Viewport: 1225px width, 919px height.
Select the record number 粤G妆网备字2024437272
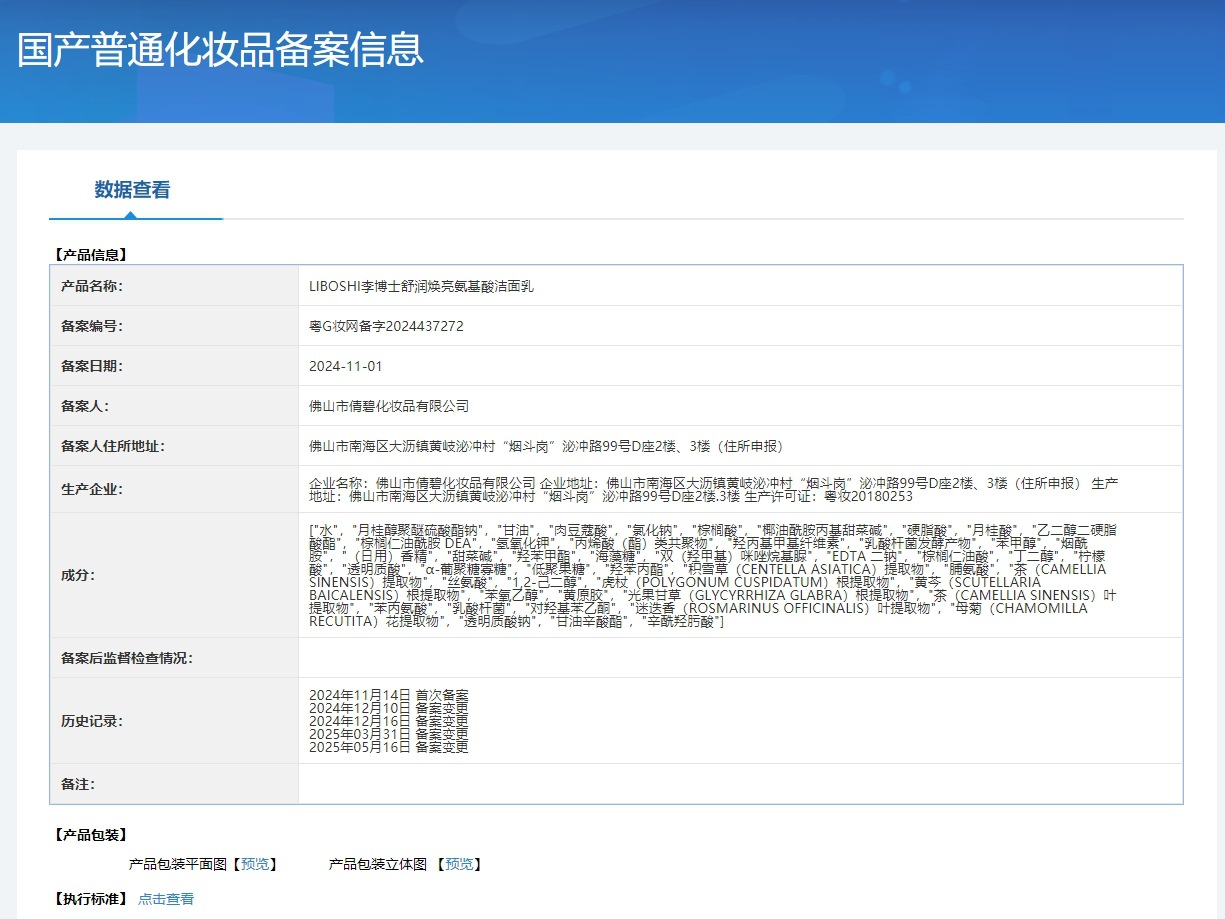386,326
